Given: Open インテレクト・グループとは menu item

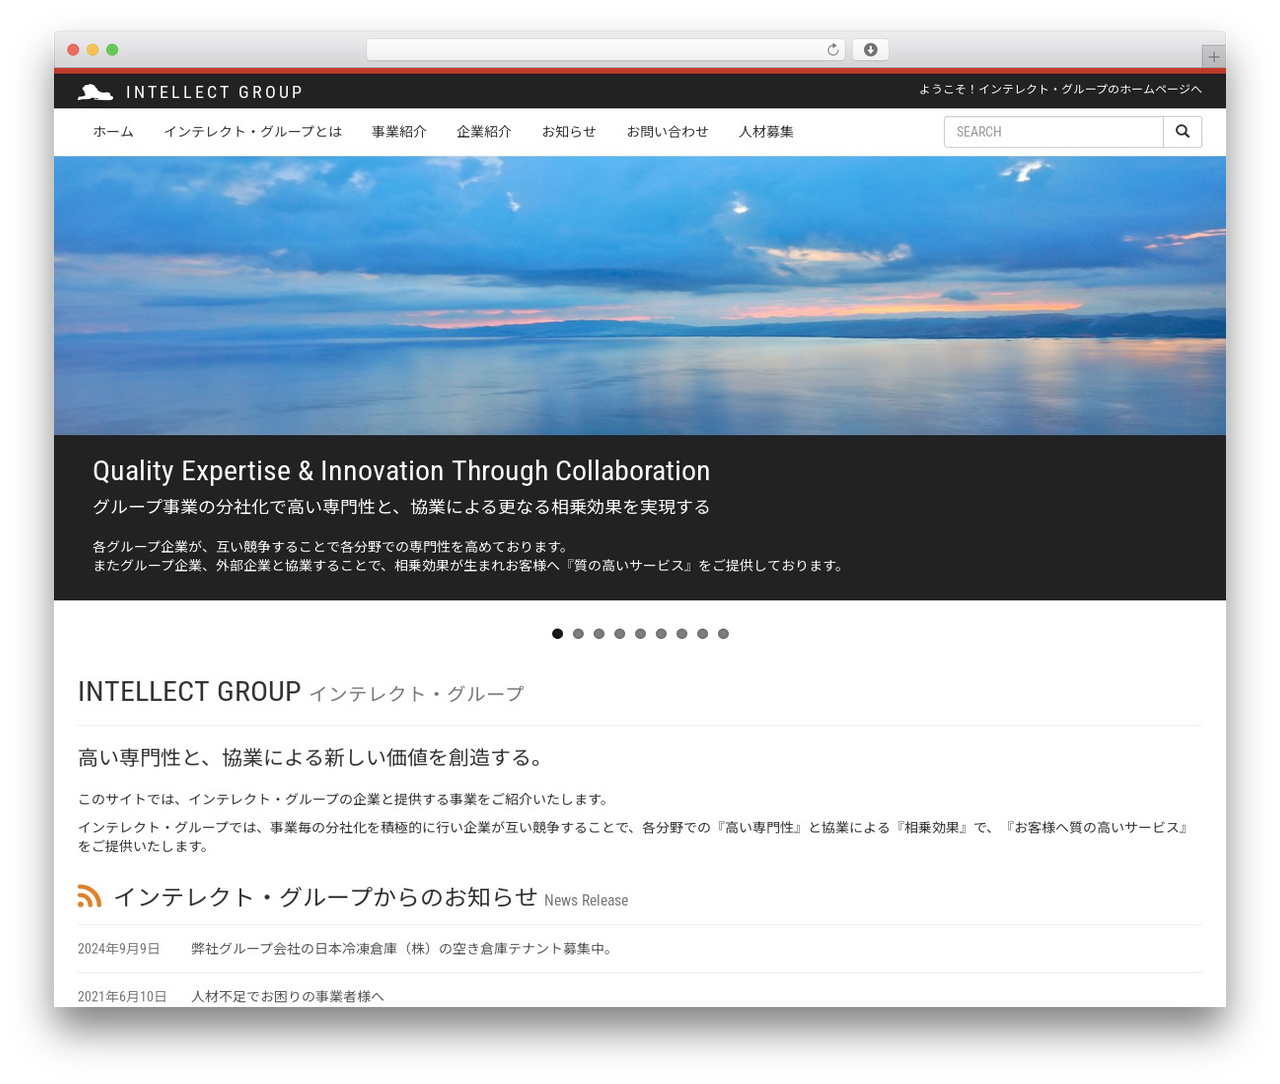Looking at the screenshot, I should [x=253, y=132].
